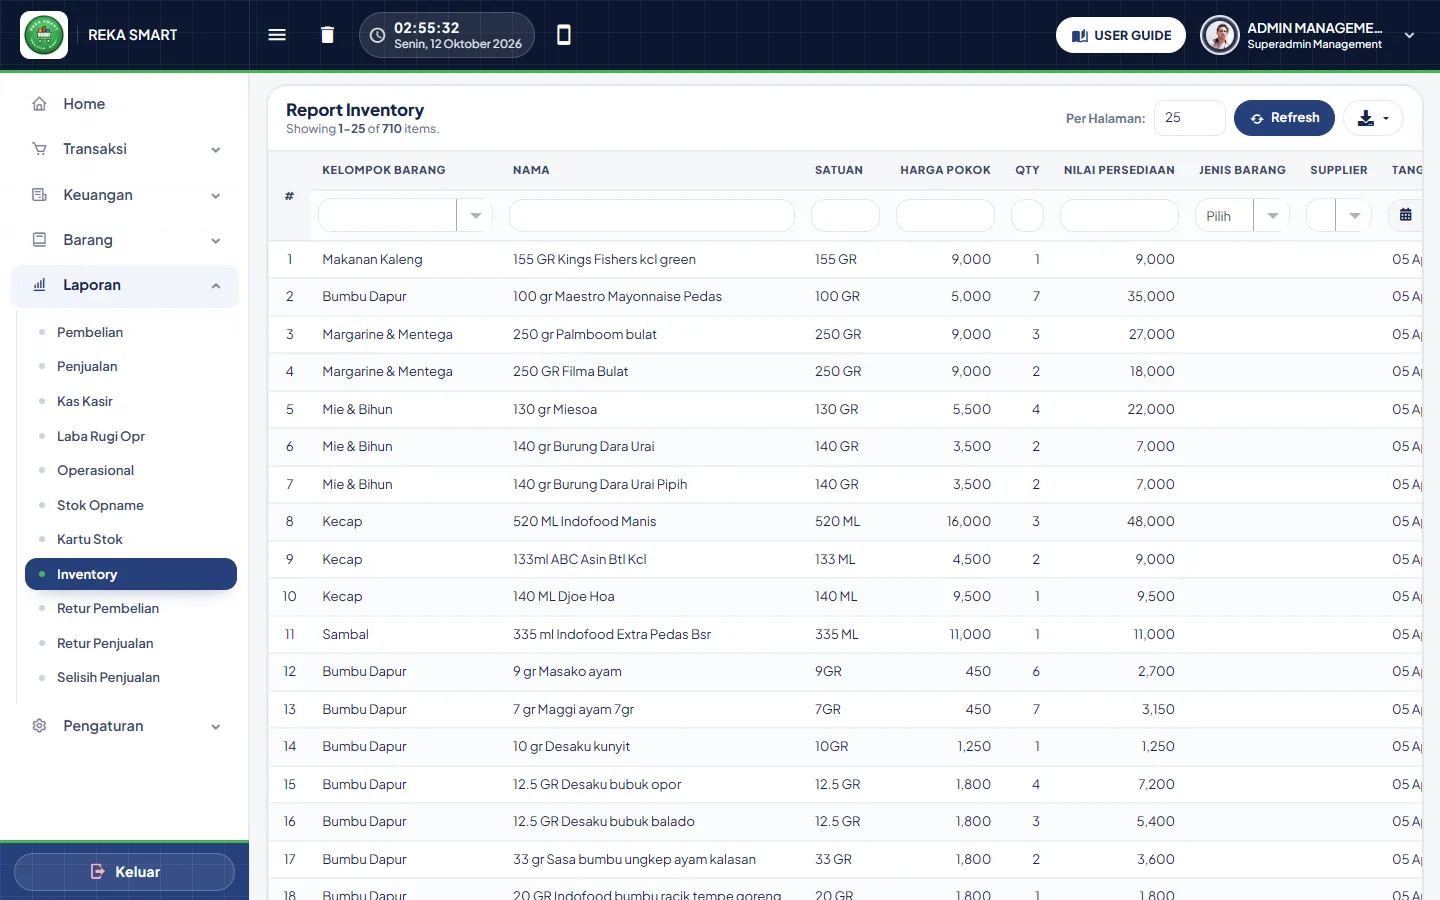Toggle the hamburger sidebar menu icon
This screenshot has width=1440, height=900.
point(277,35)
